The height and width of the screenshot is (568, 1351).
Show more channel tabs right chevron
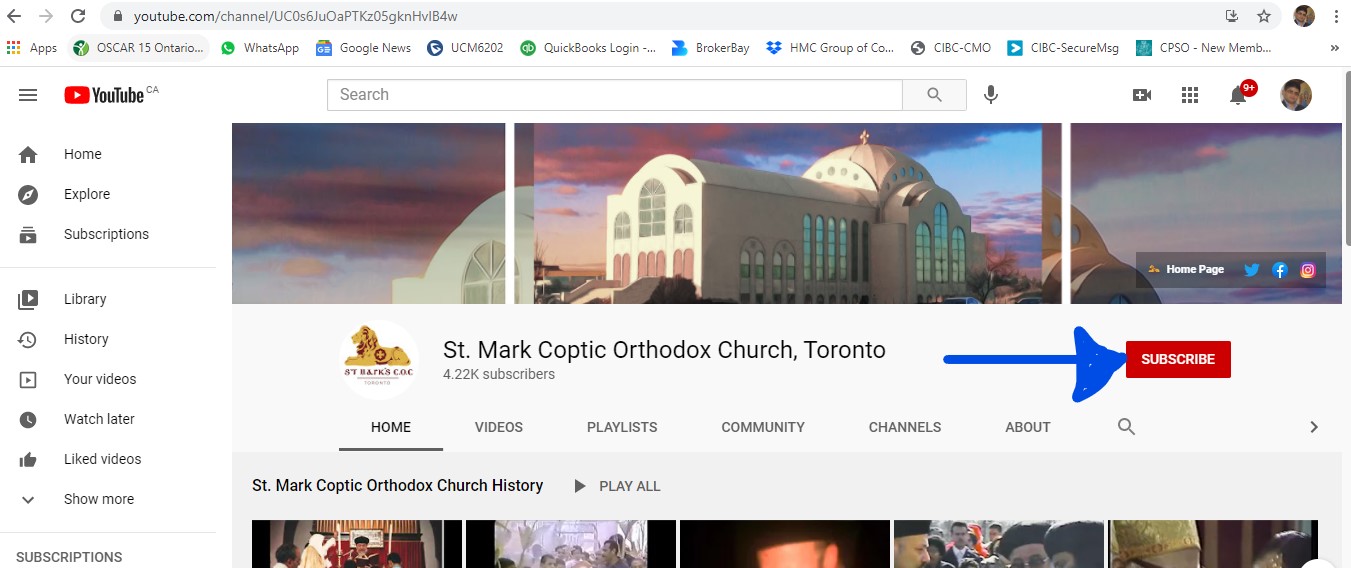(1314, 427)
